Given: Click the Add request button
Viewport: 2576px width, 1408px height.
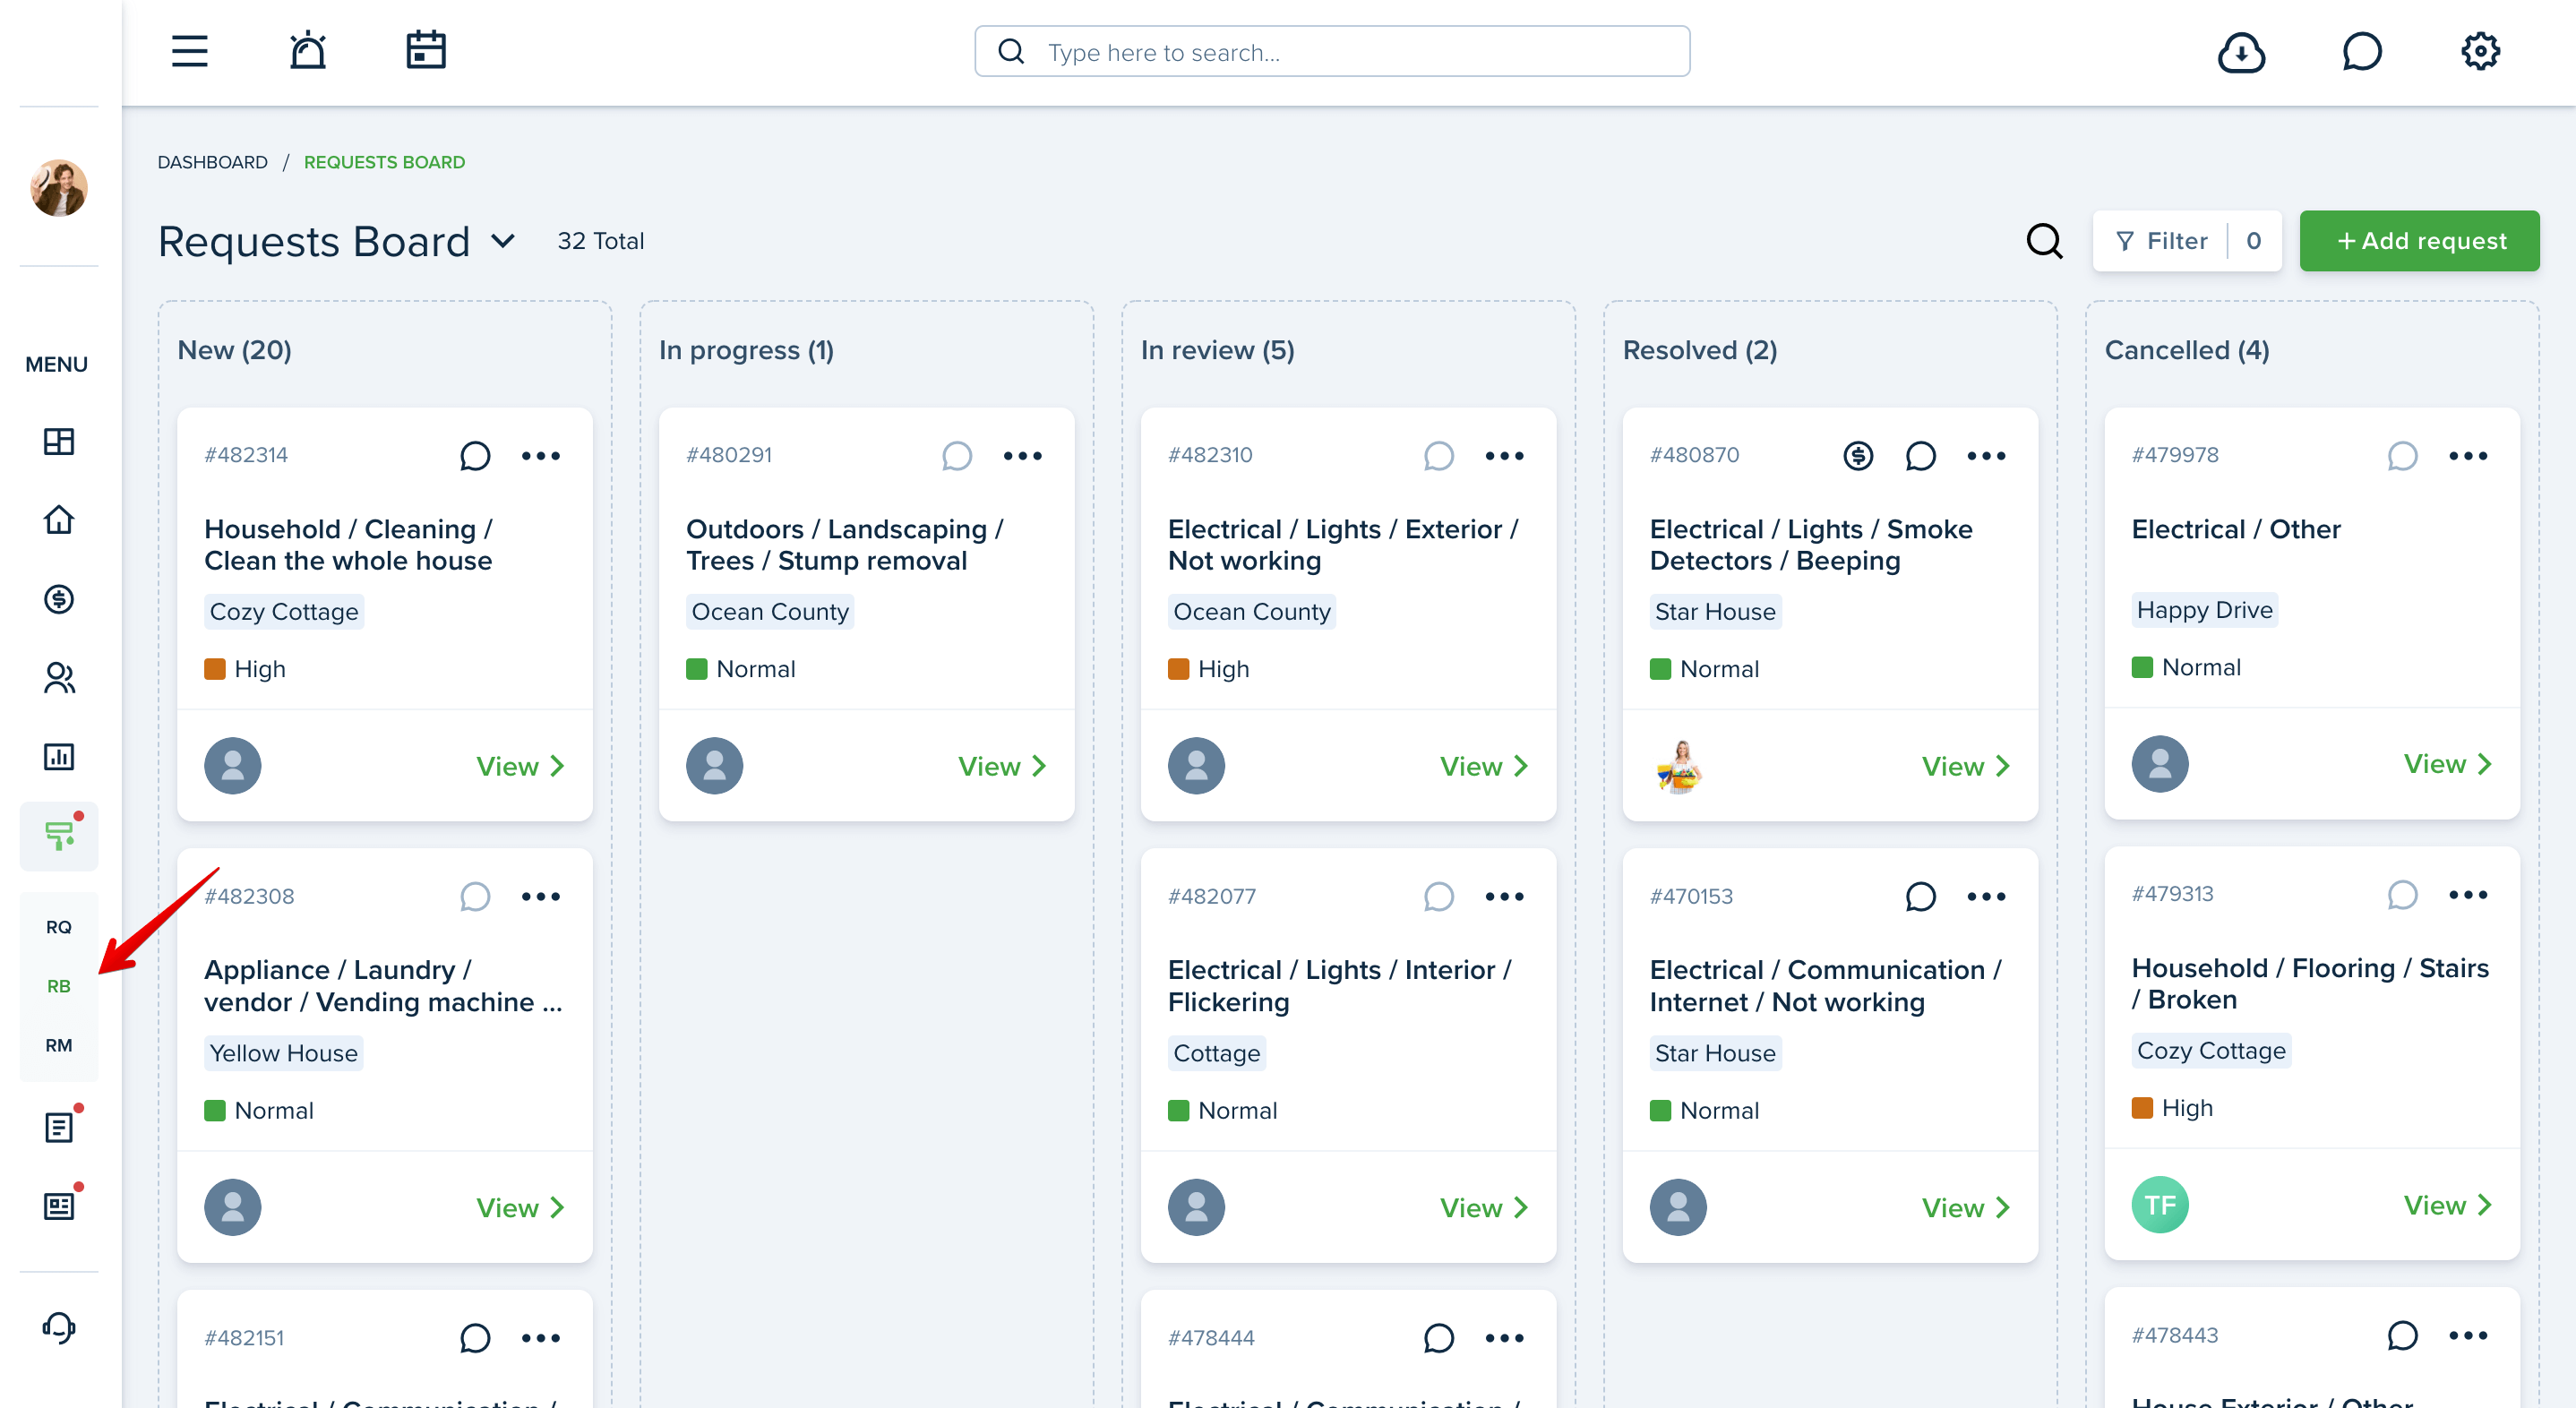Looking at the screenshot, I should (2419, 241).
